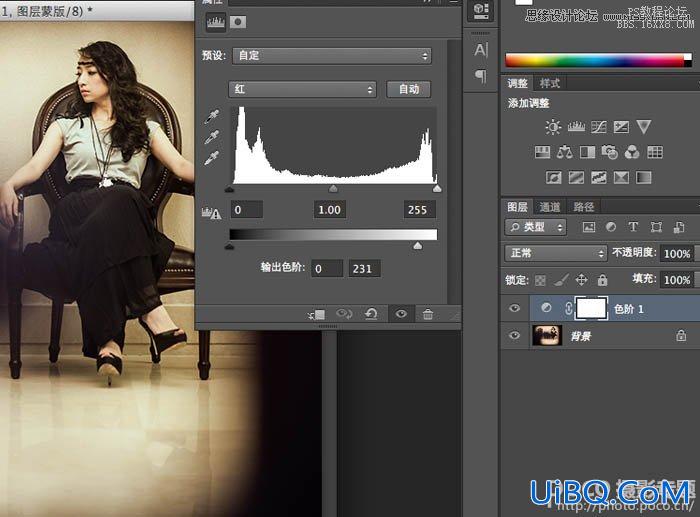Open the Character panel icon
The height and width of the screenshot is (517, 700).
pyautogui.click(x=481, y=50)
